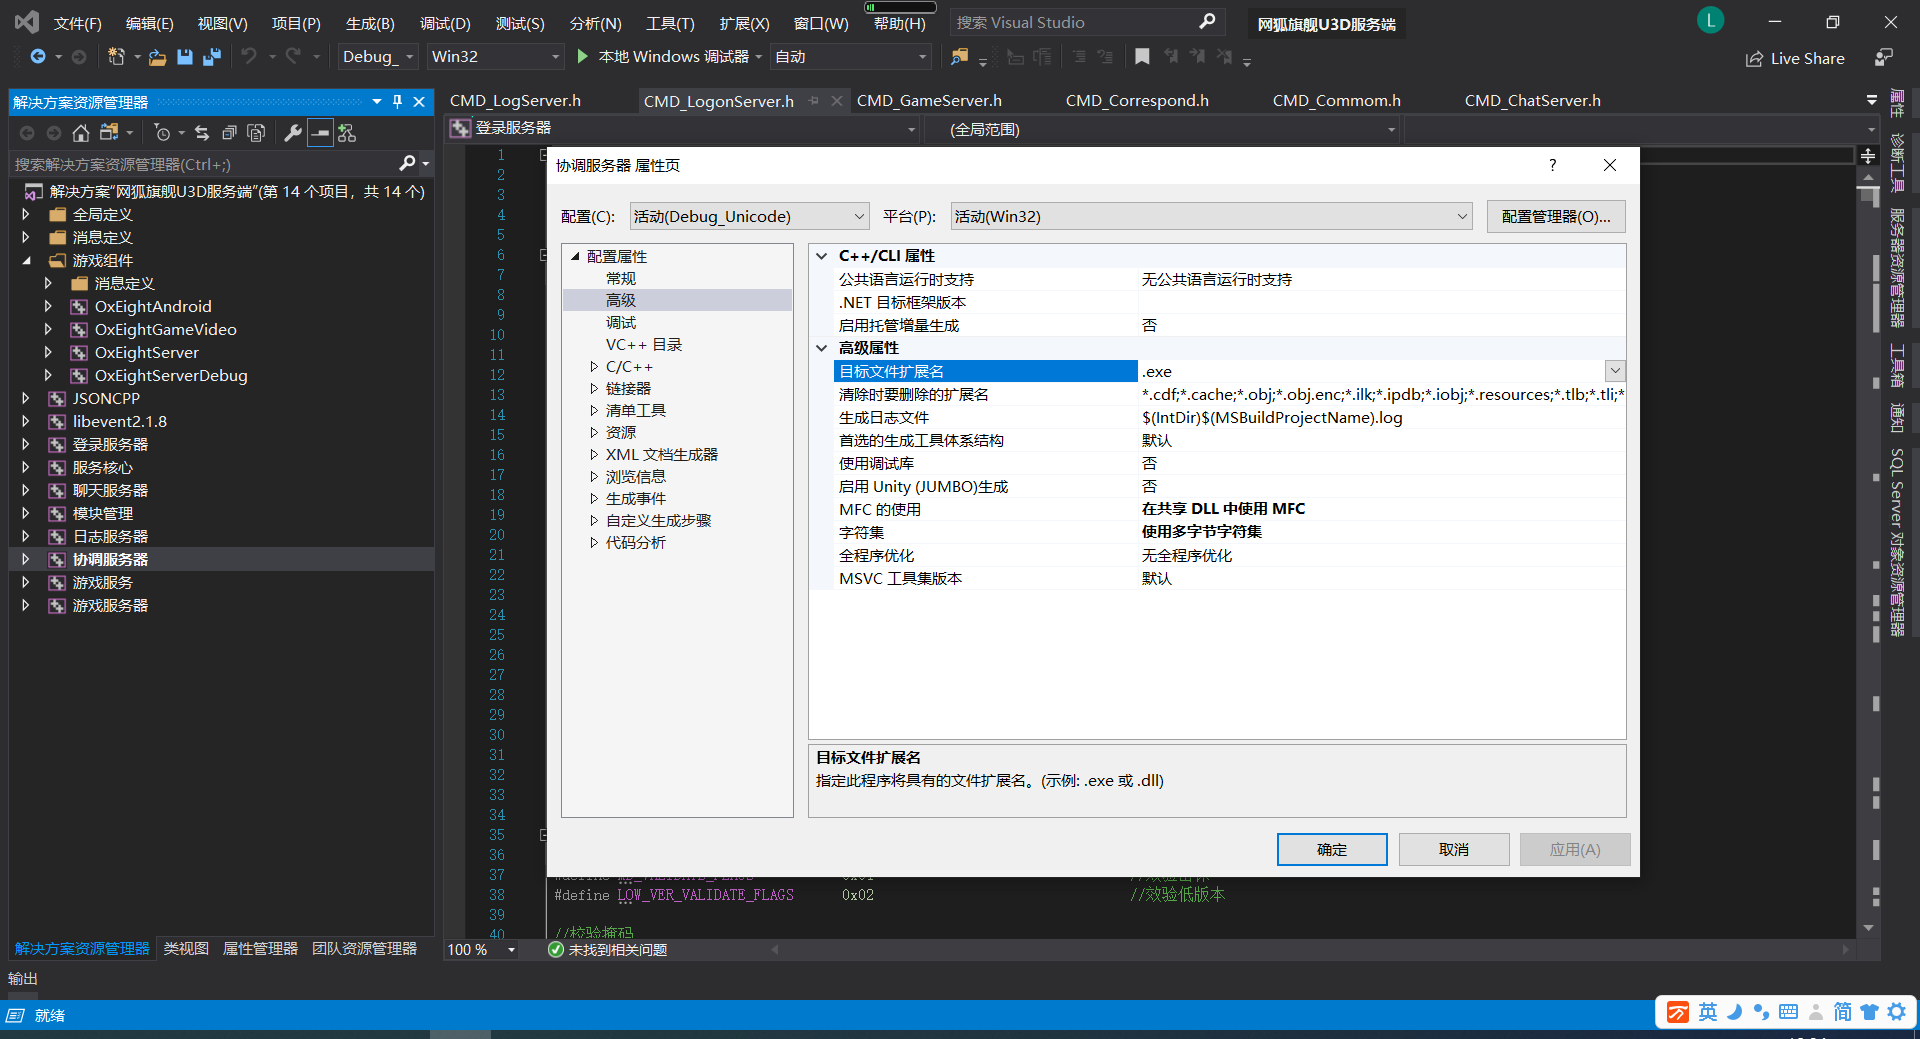Open the 平台(P) platform dropdown
Viewport: 1920px width, 1039px height.
click(x=1211, y=216)
